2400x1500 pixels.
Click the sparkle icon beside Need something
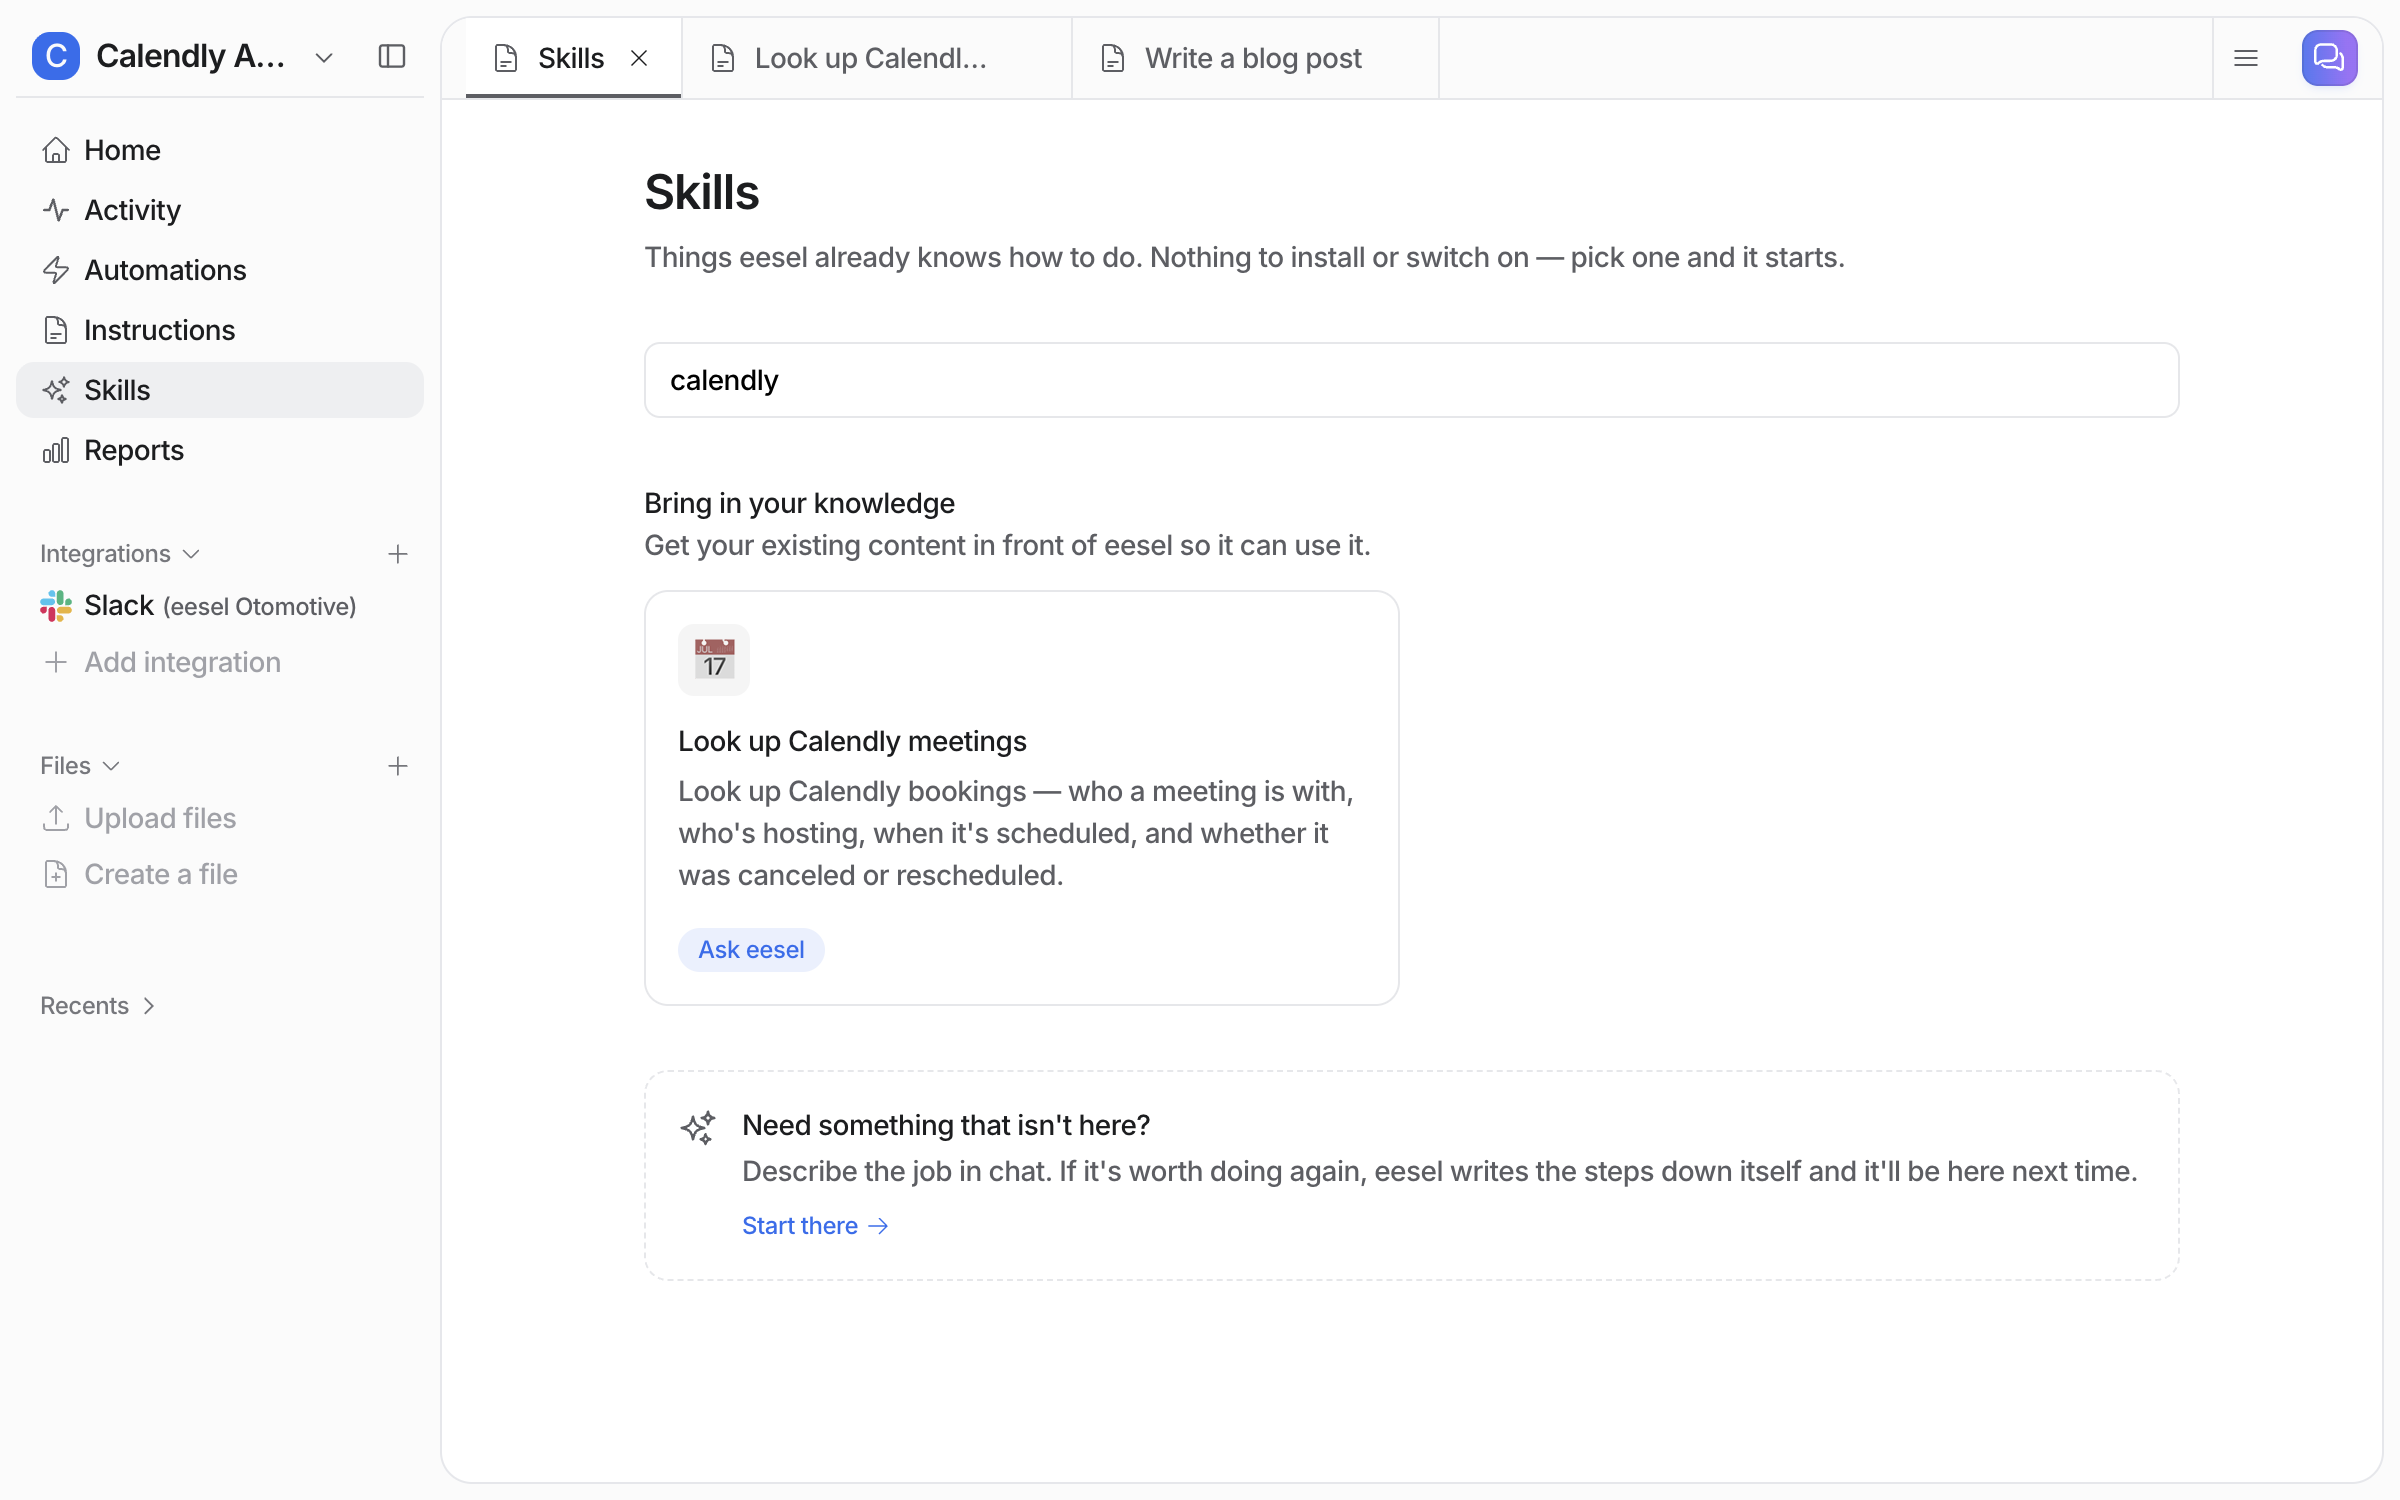698,1128
